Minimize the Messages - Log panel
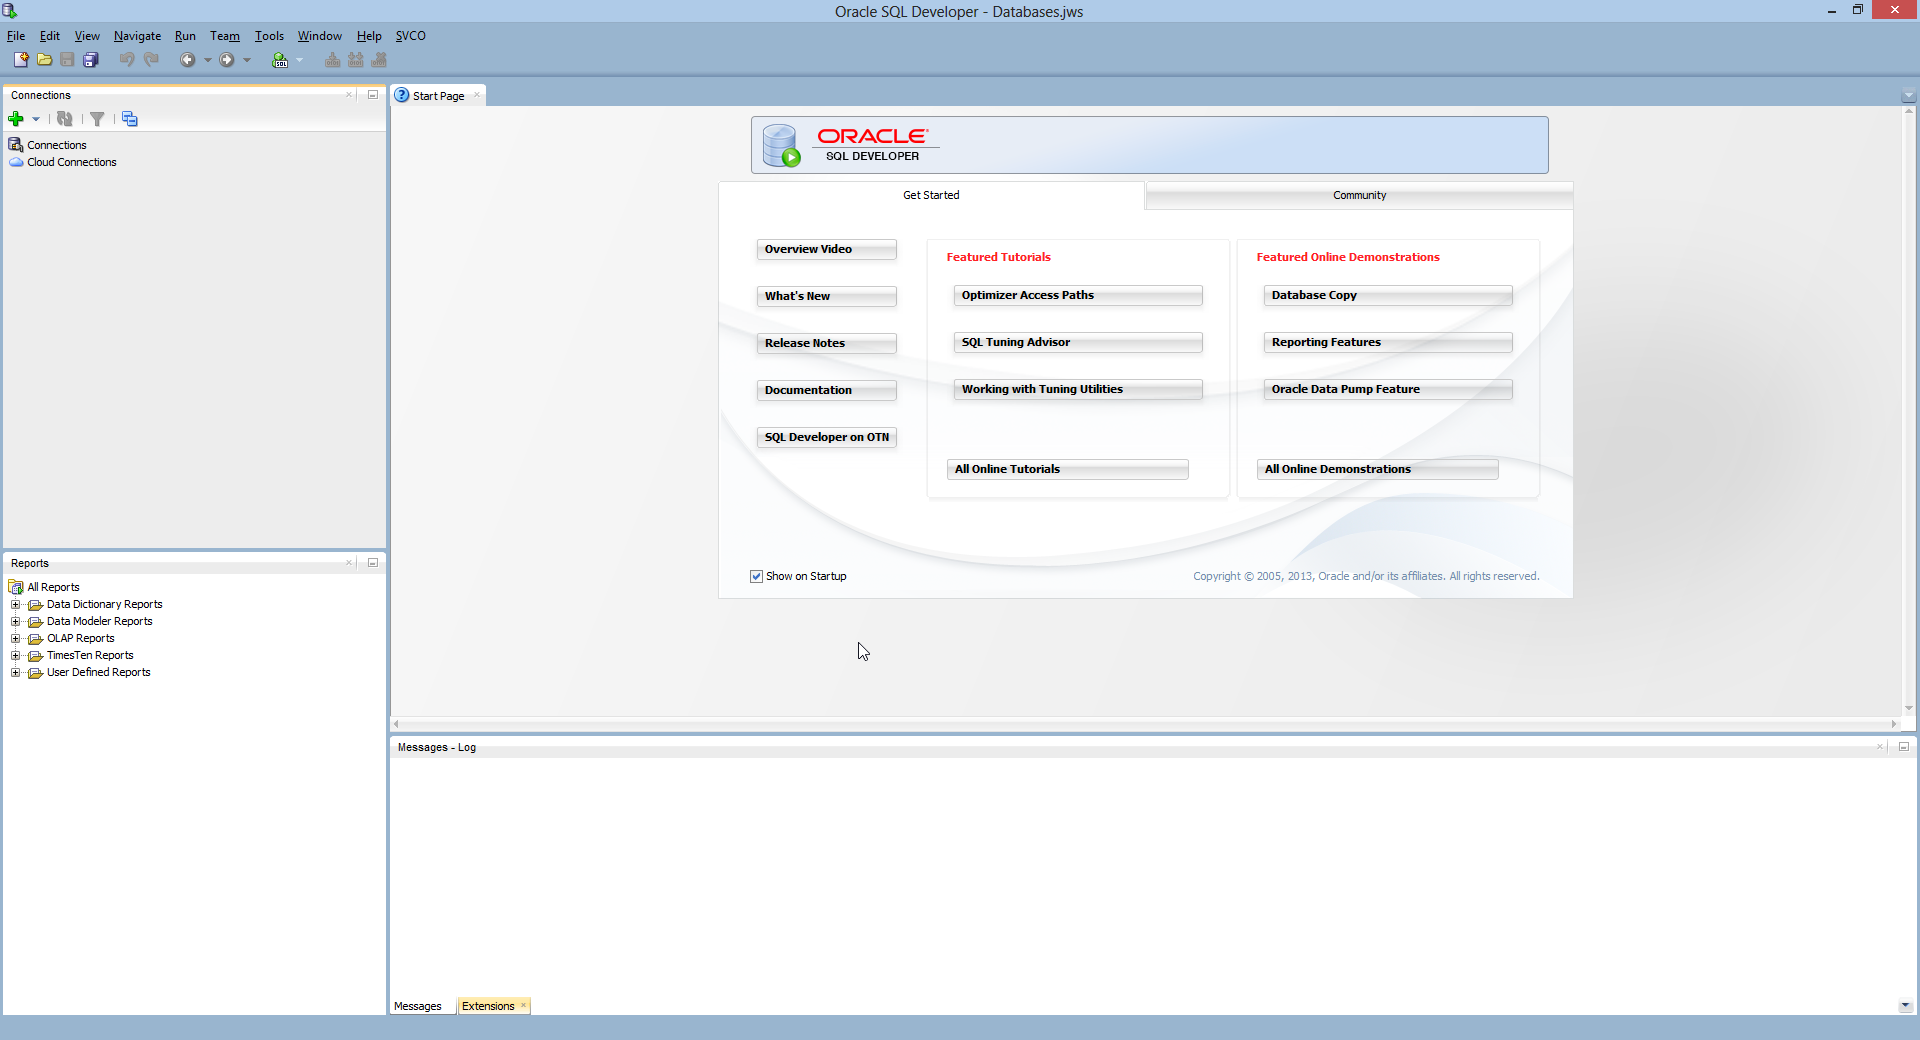Screen dimensions: 1920x1040 click(x=1904, y=747)
